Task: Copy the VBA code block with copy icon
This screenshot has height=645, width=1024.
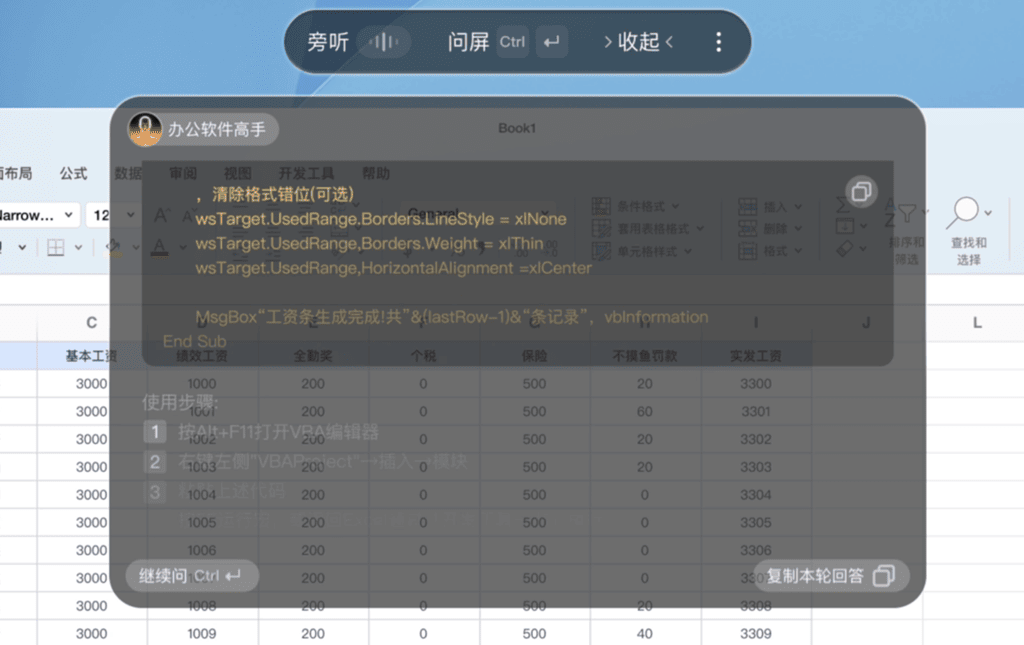Action: [859, 191]
